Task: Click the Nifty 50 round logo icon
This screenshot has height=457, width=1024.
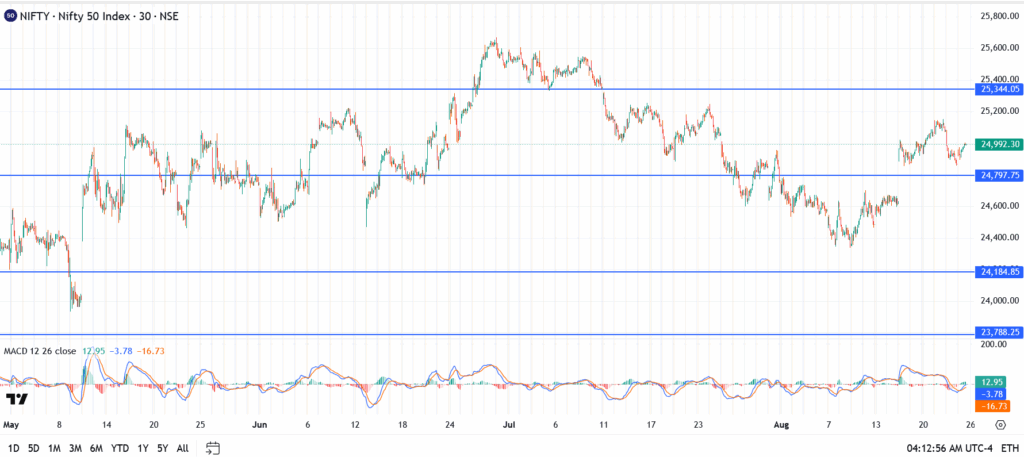Action: pyautogui.click(x=10, y=17)
